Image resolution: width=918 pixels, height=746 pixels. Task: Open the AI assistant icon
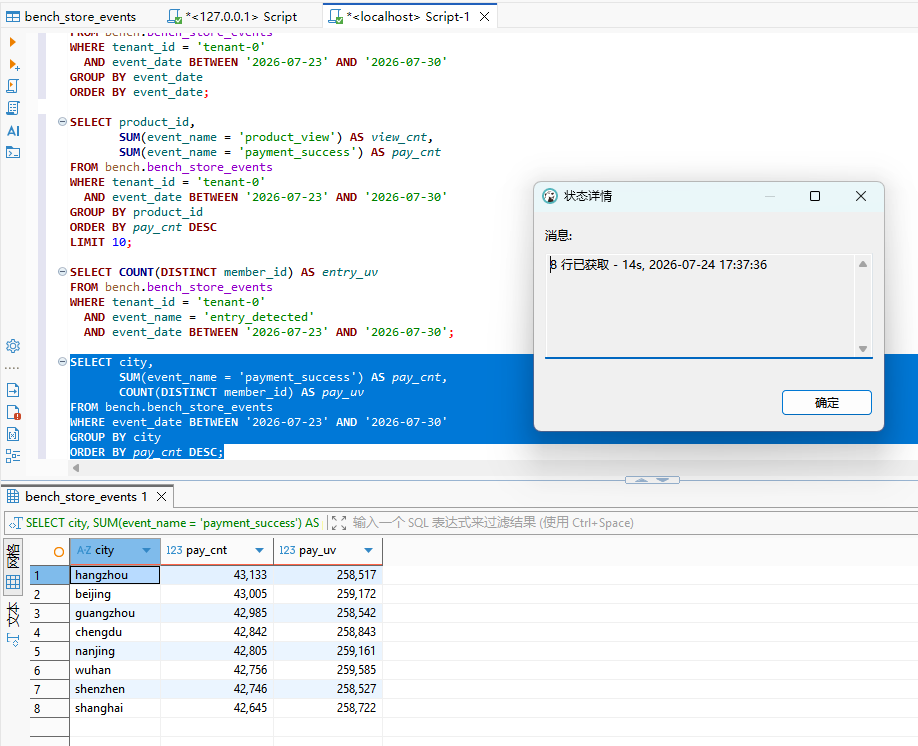pos(13,131)
